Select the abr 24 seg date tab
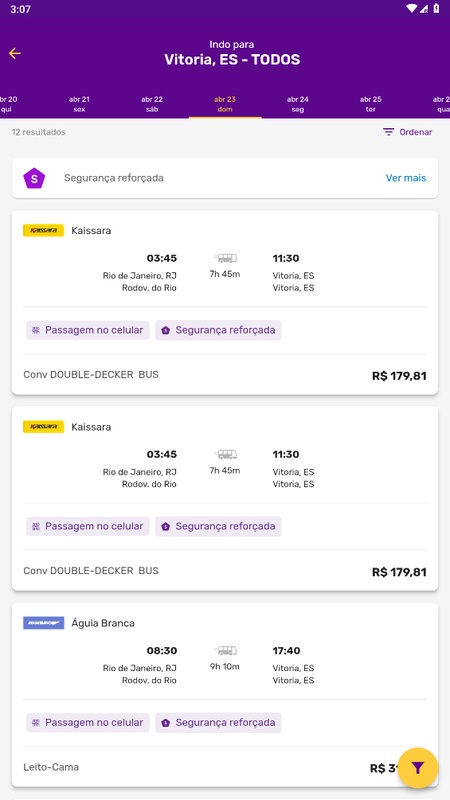 point(297,104)
